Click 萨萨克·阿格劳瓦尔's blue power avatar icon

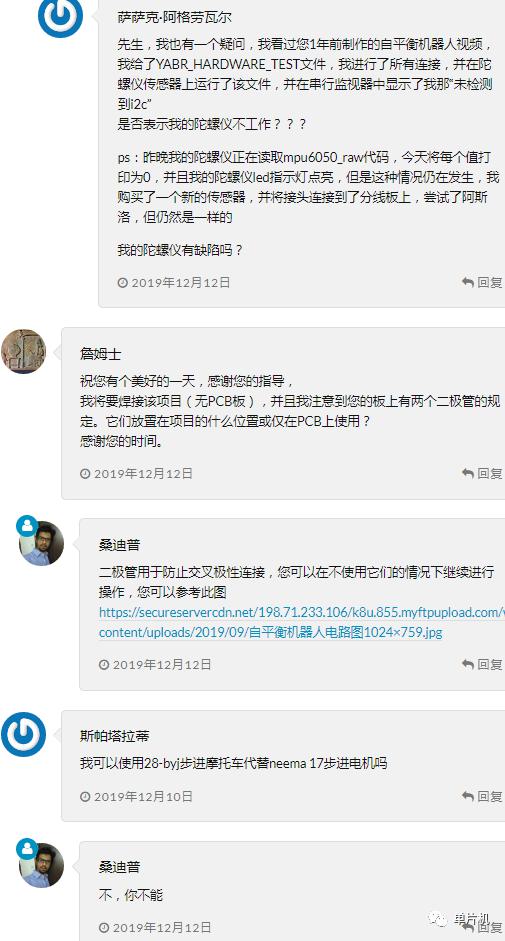click(59, 16)
